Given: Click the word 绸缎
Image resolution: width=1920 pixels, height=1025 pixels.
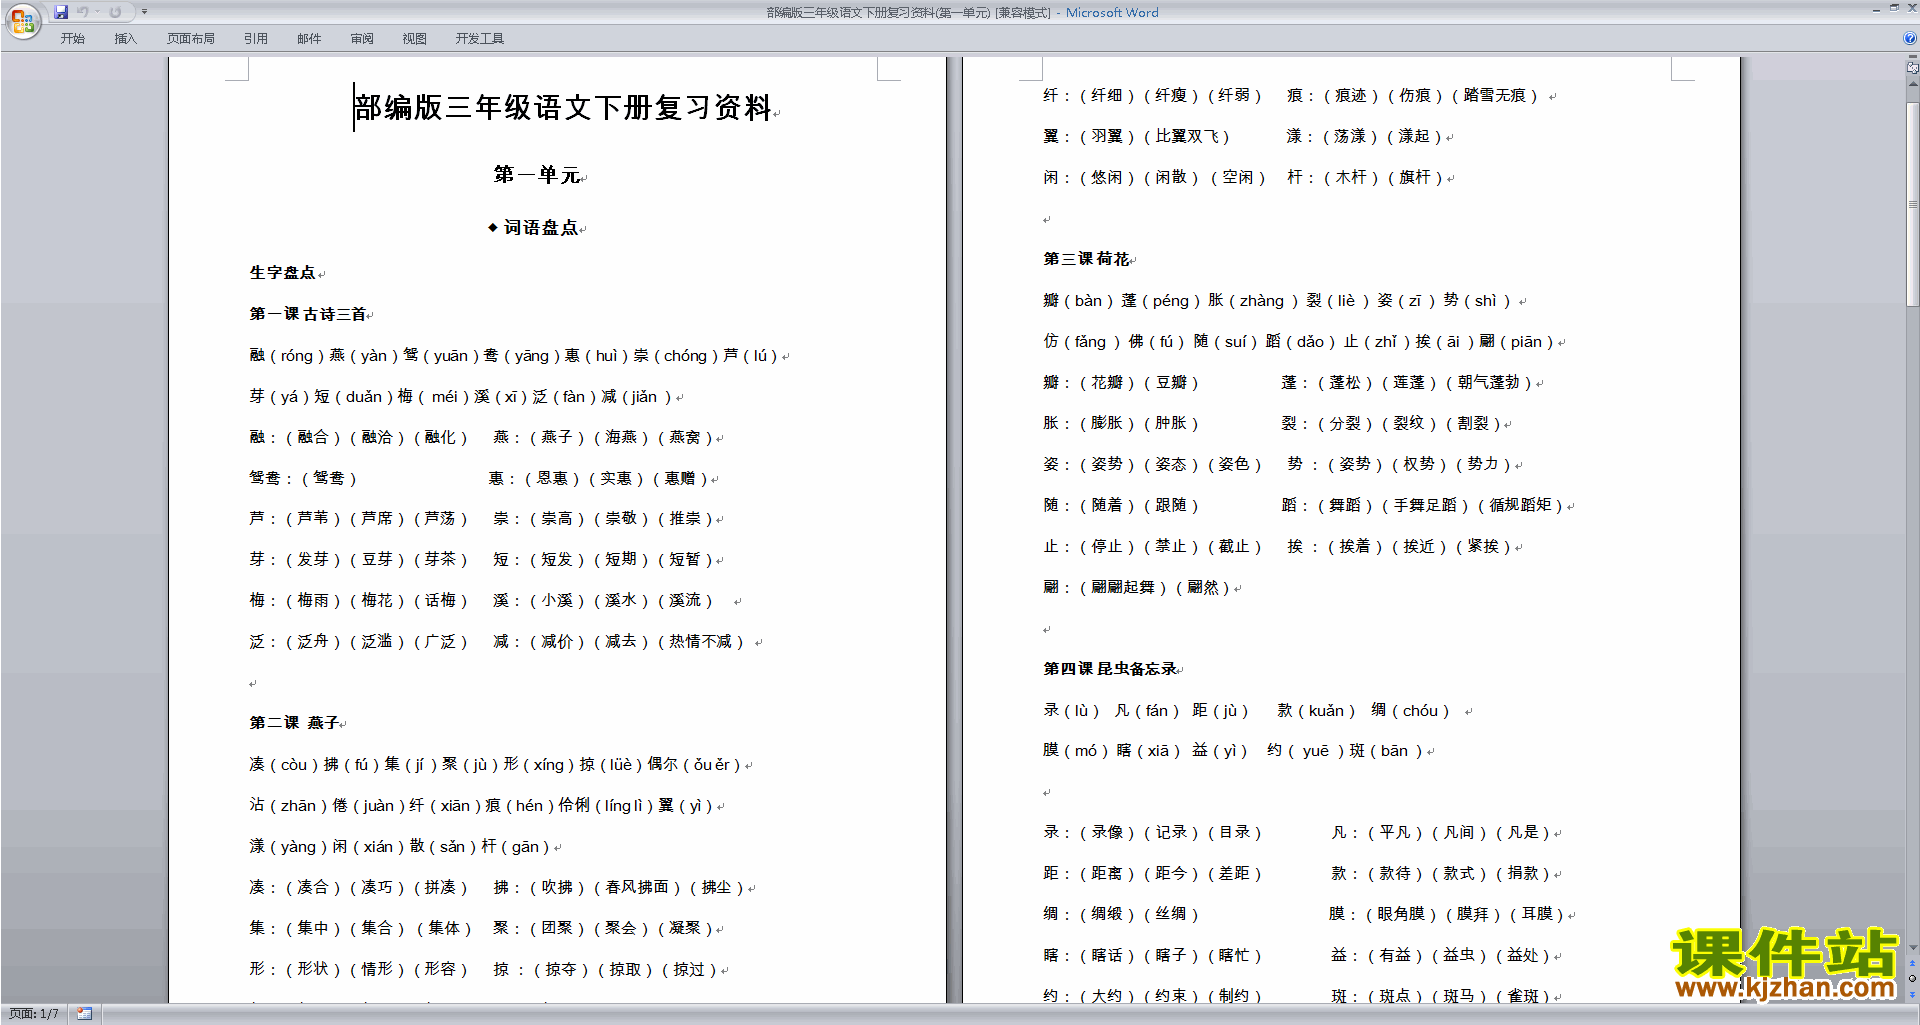Looking at the screenshot, I should click(x=1107, y=914).
